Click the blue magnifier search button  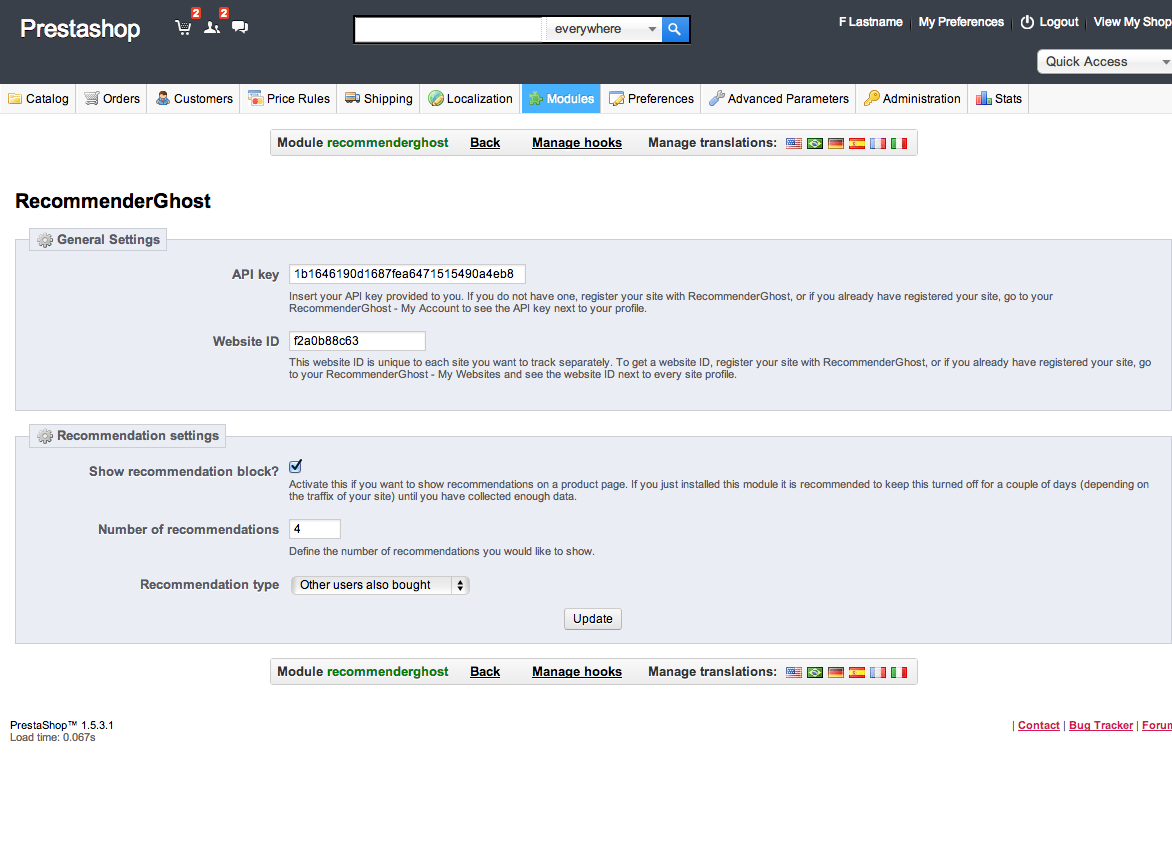pyautogui.click(x=675, y=29)
